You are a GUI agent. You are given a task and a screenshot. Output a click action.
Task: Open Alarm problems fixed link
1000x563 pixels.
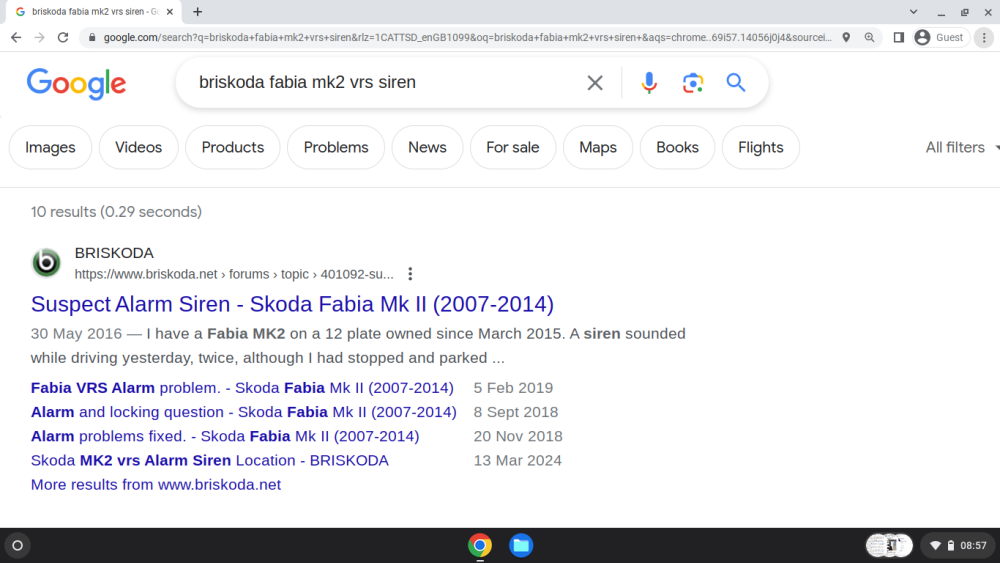225,436
